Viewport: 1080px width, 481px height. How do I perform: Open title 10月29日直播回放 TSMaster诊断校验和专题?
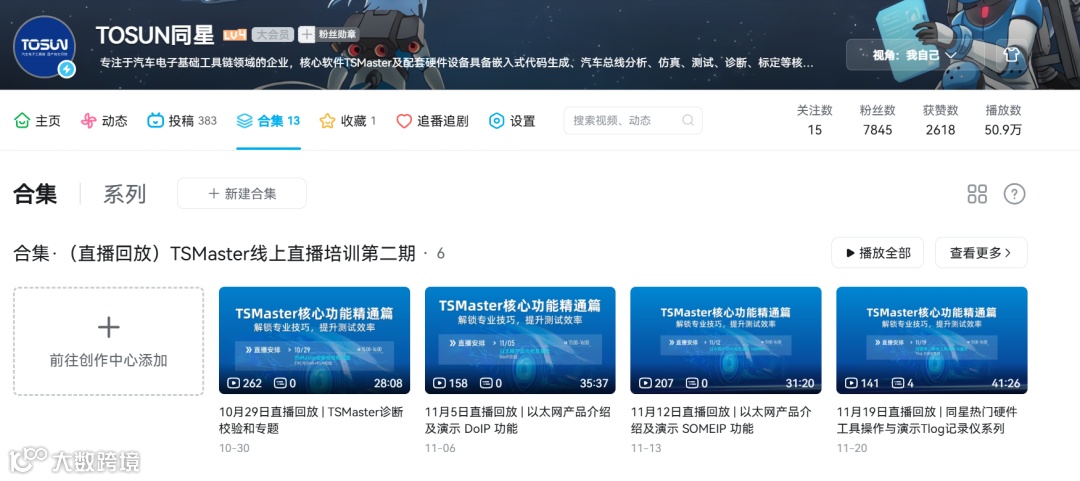311,420
